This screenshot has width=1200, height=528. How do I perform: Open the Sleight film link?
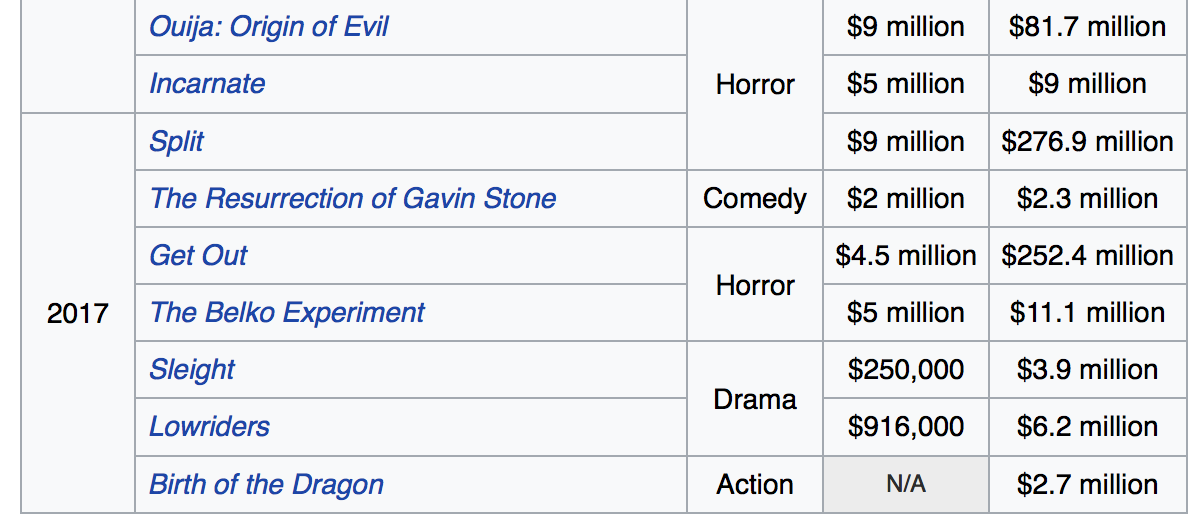pyautogui.click(x=192, y=369)
